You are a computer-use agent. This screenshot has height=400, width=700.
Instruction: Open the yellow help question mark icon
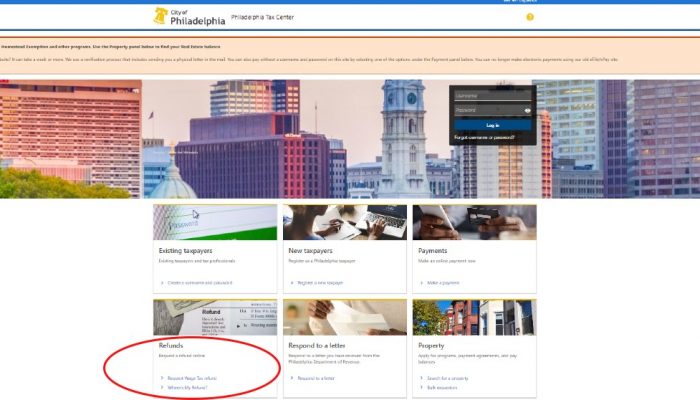530,17
